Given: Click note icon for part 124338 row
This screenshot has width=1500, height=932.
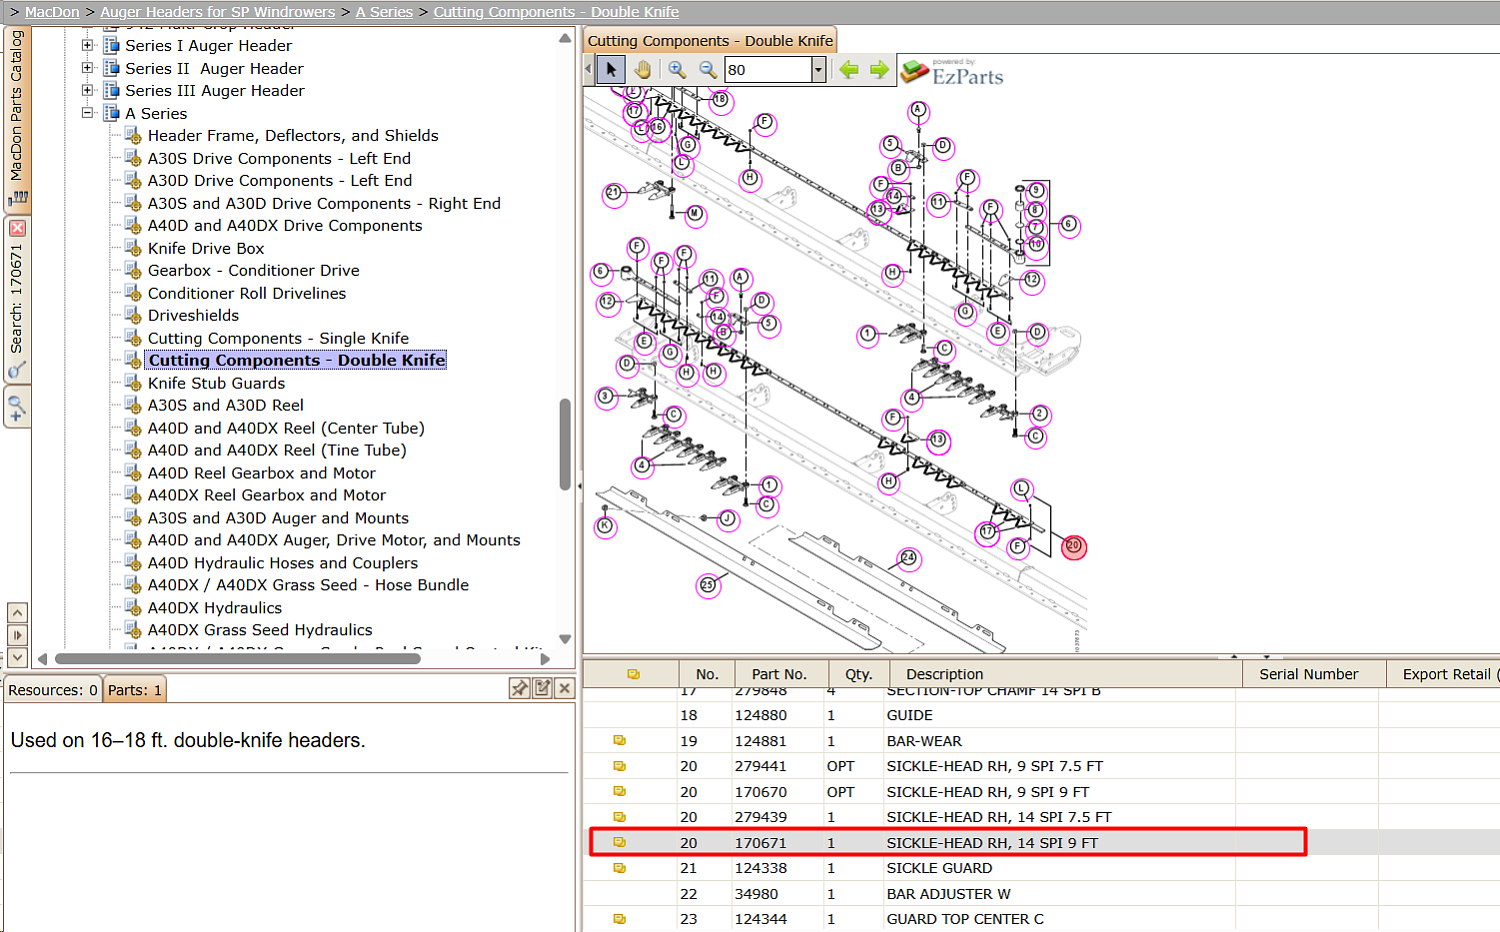Looking at the screenshot, I should [x=619, y=868].
